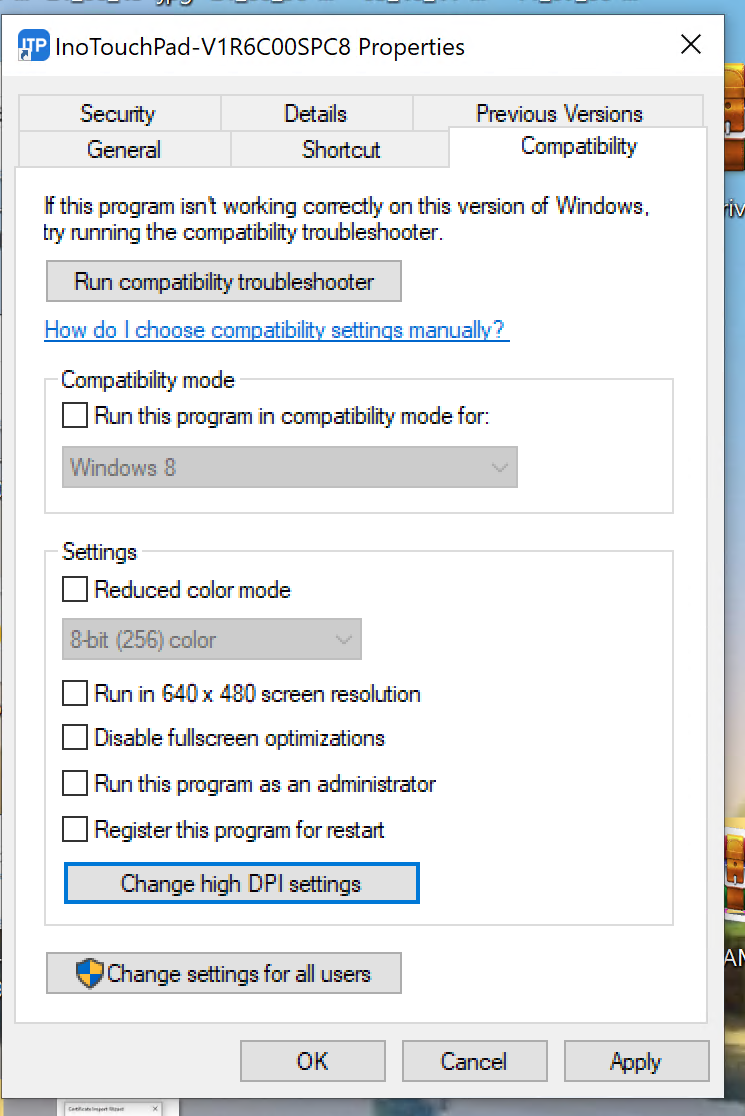
Task: Switch to the Security tab
Action: point(118,114)
